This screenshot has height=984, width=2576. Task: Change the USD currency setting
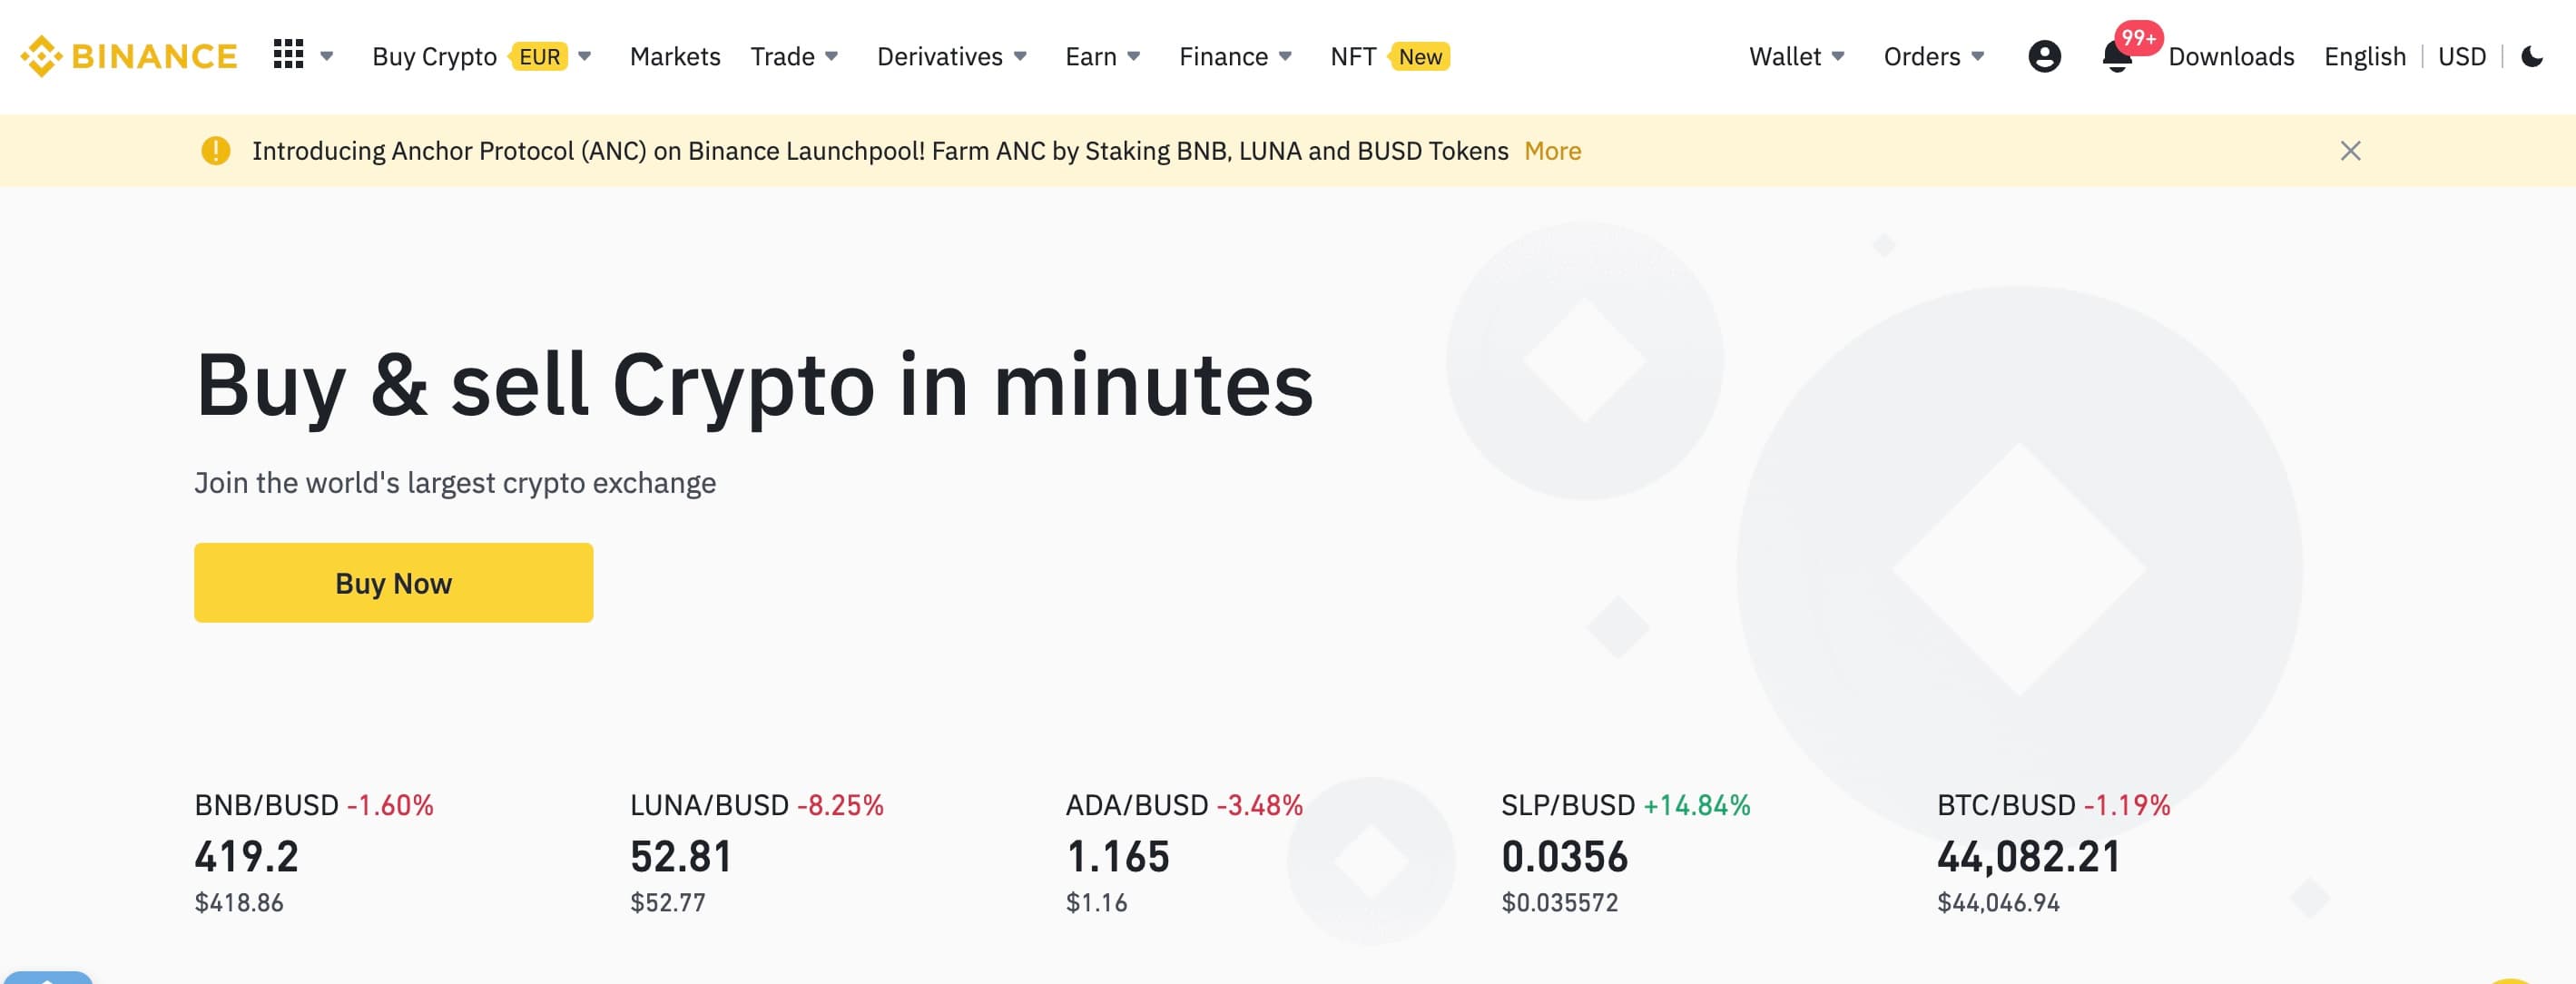click(2462, 56)
